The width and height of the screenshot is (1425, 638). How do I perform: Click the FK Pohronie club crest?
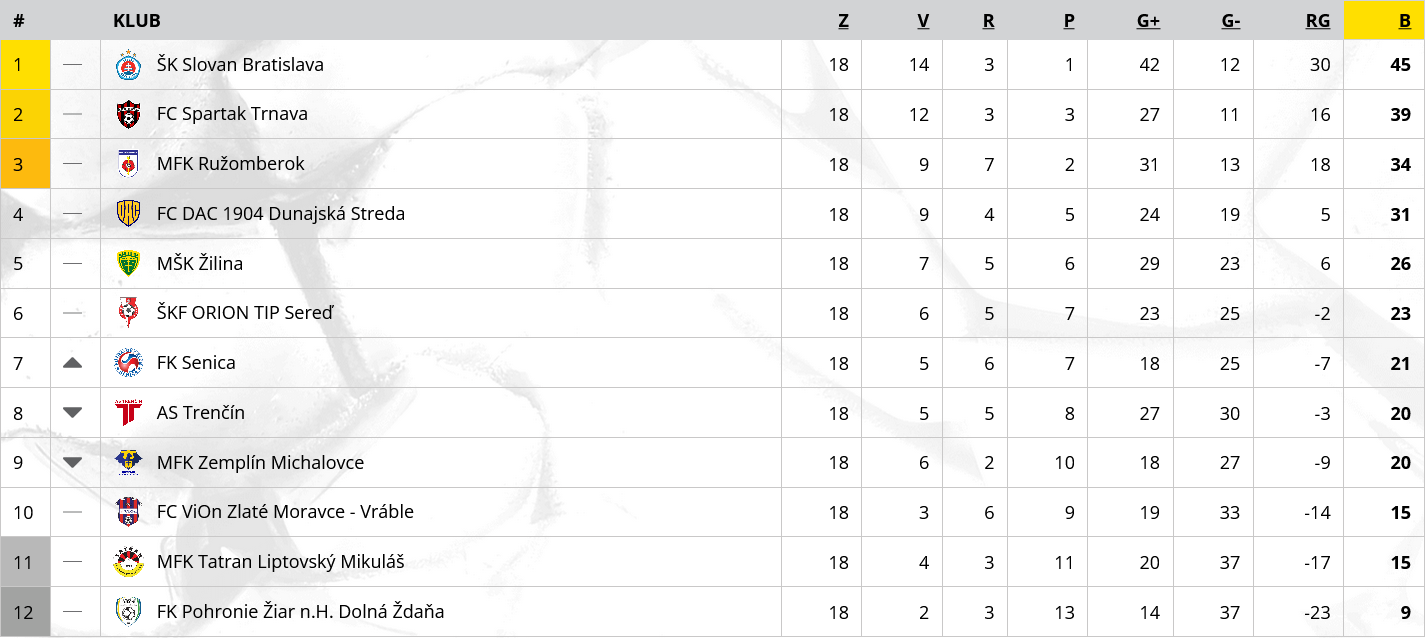click(128, 612)
